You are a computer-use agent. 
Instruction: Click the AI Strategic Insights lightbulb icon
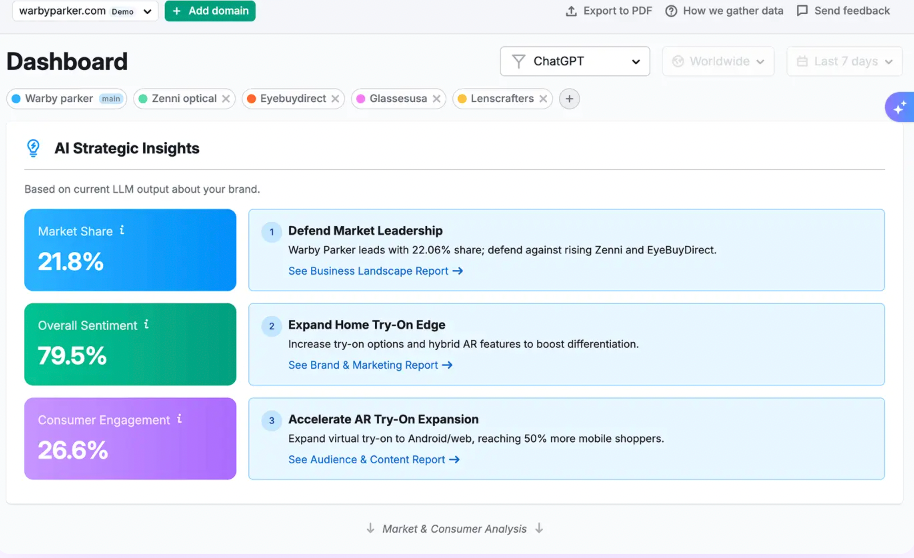coord(34,148)
